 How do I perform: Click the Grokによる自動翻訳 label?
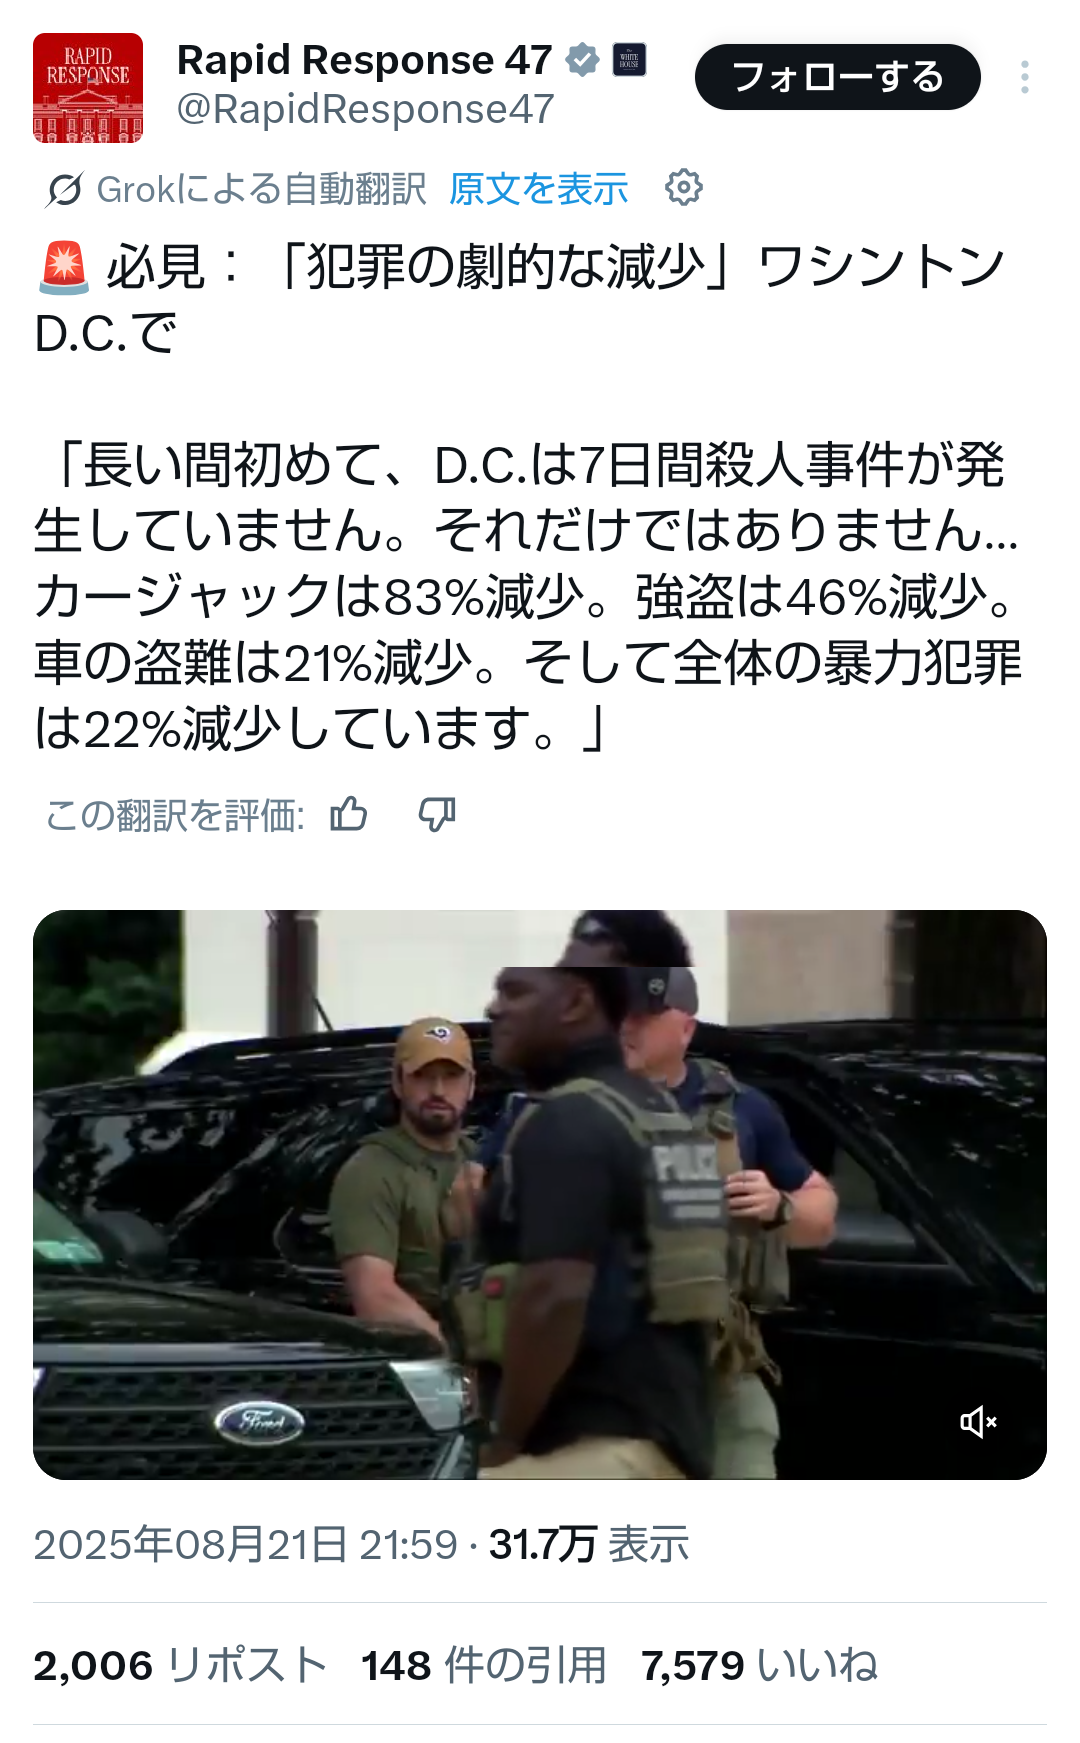coord(261,189)
